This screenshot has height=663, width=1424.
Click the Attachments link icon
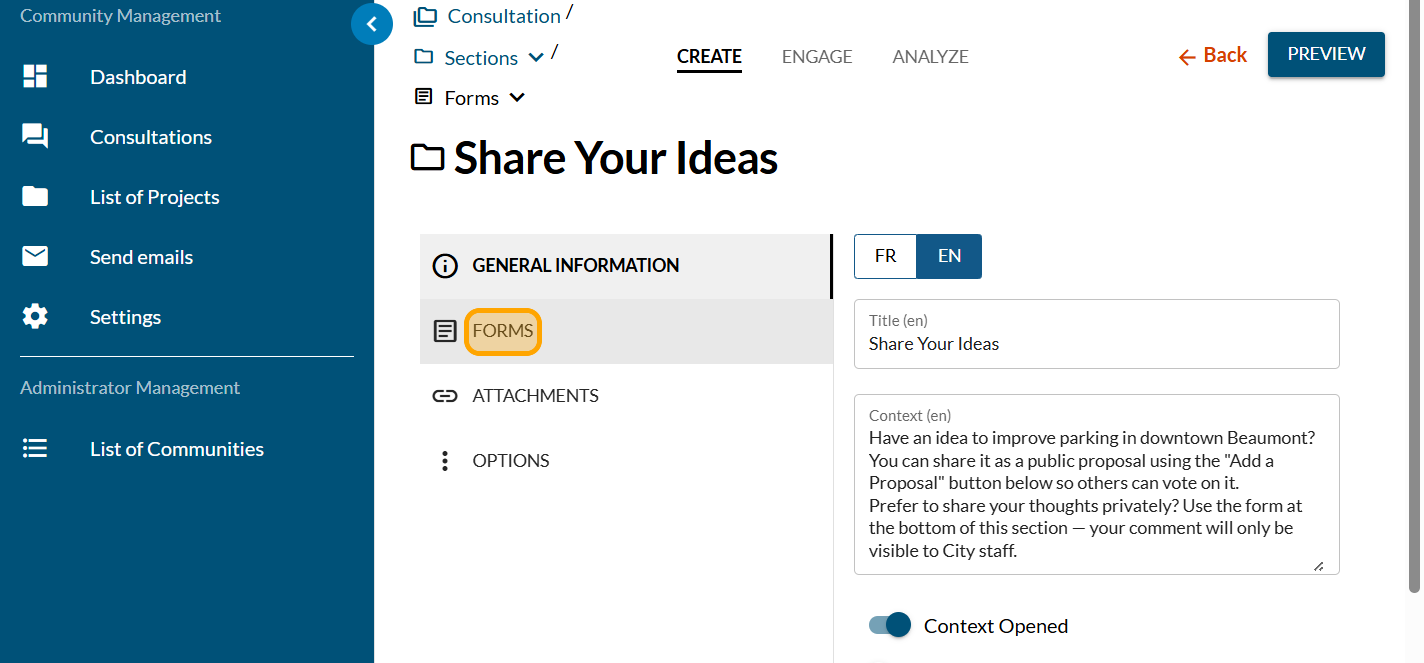(445, 396)
